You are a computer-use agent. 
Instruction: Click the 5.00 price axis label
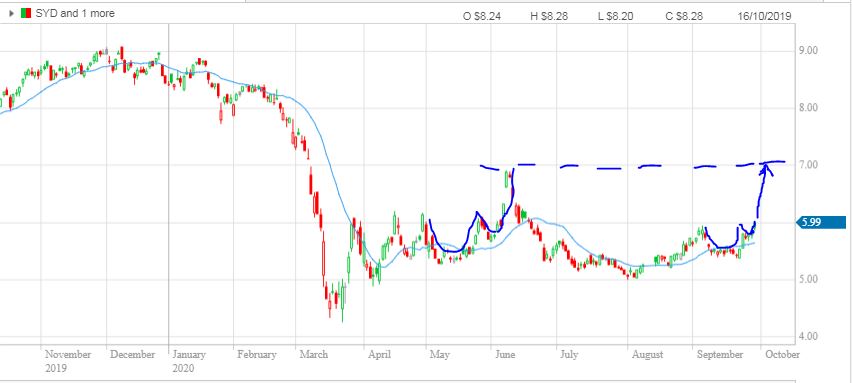810,279
